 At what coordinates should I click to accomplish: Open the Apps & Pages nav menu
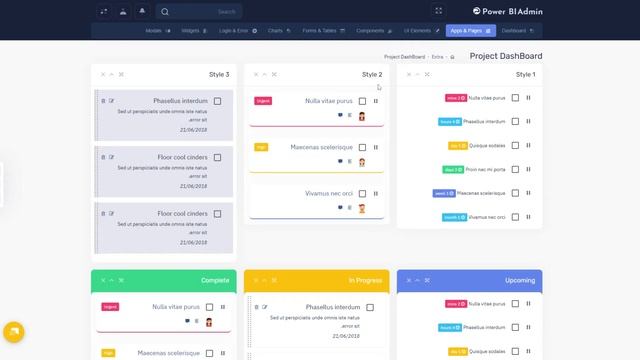(471, 31)
